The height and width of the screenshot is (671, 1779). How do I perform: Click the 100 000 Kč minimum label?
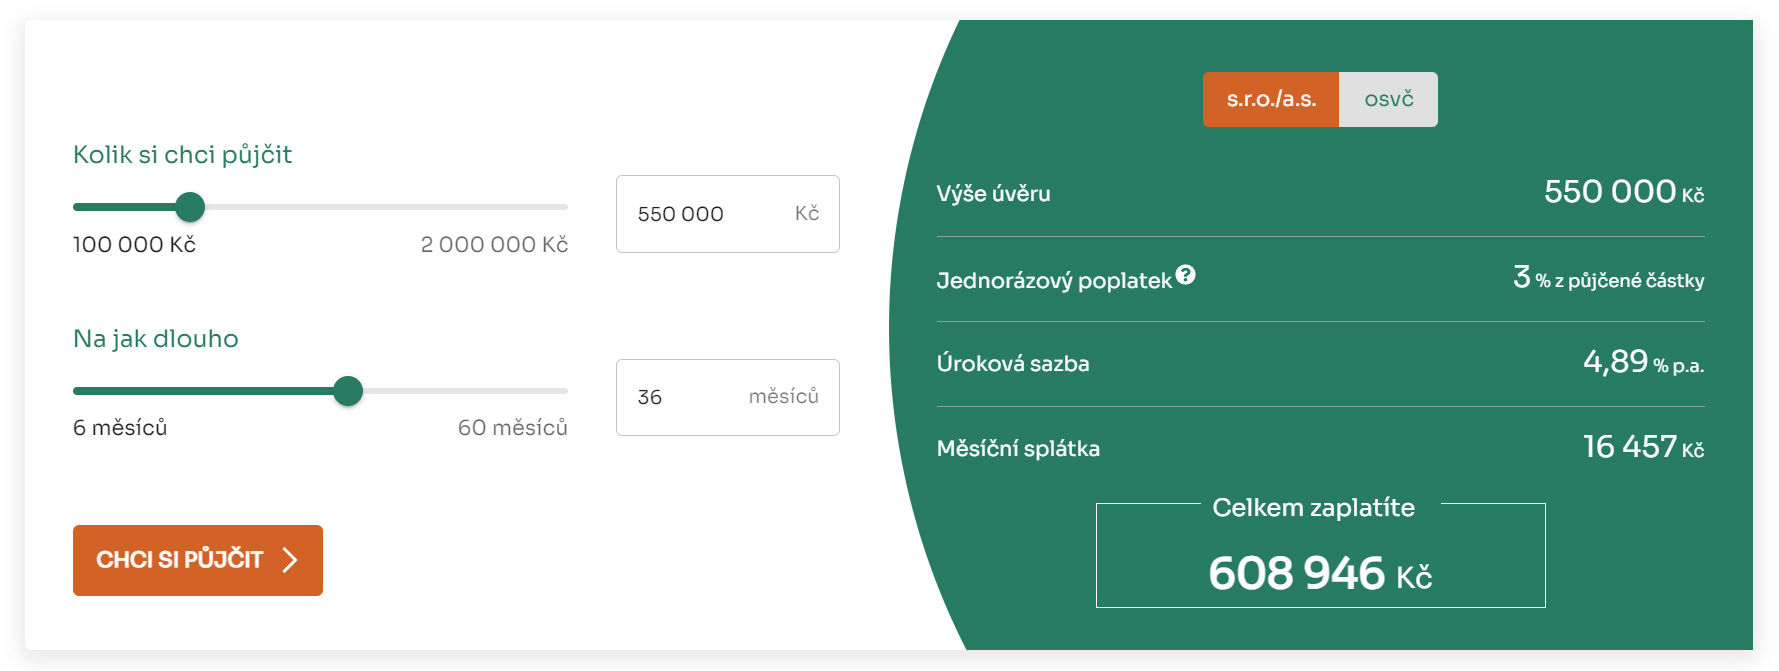[134, 243]
